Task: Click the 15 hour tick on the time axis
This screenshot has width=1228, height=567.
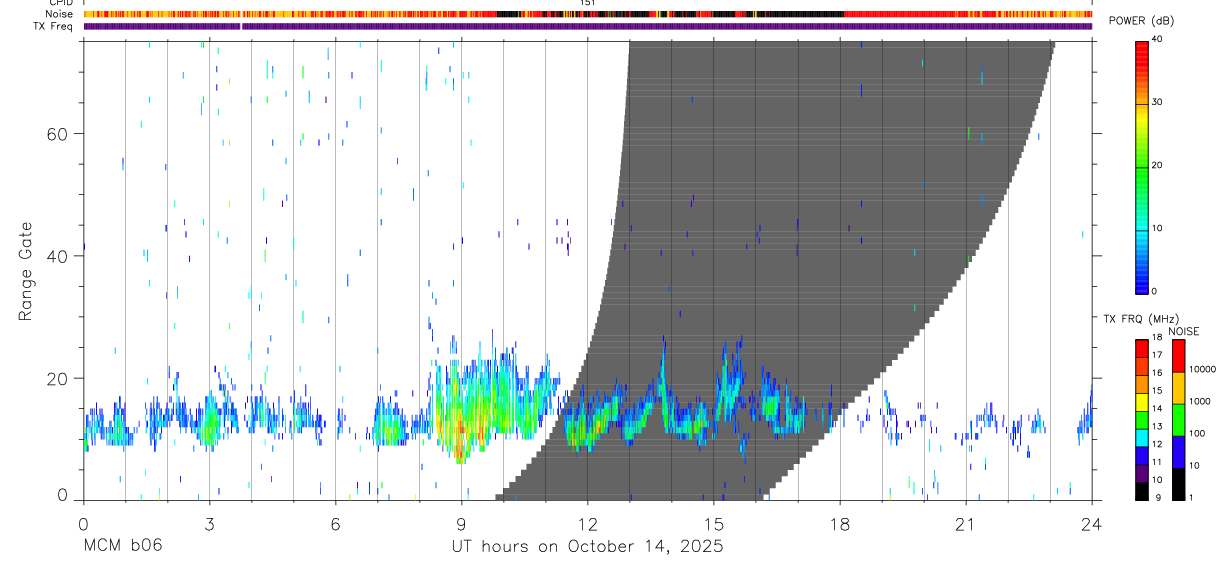Action: pyautogui.click(x=714, y=524)
